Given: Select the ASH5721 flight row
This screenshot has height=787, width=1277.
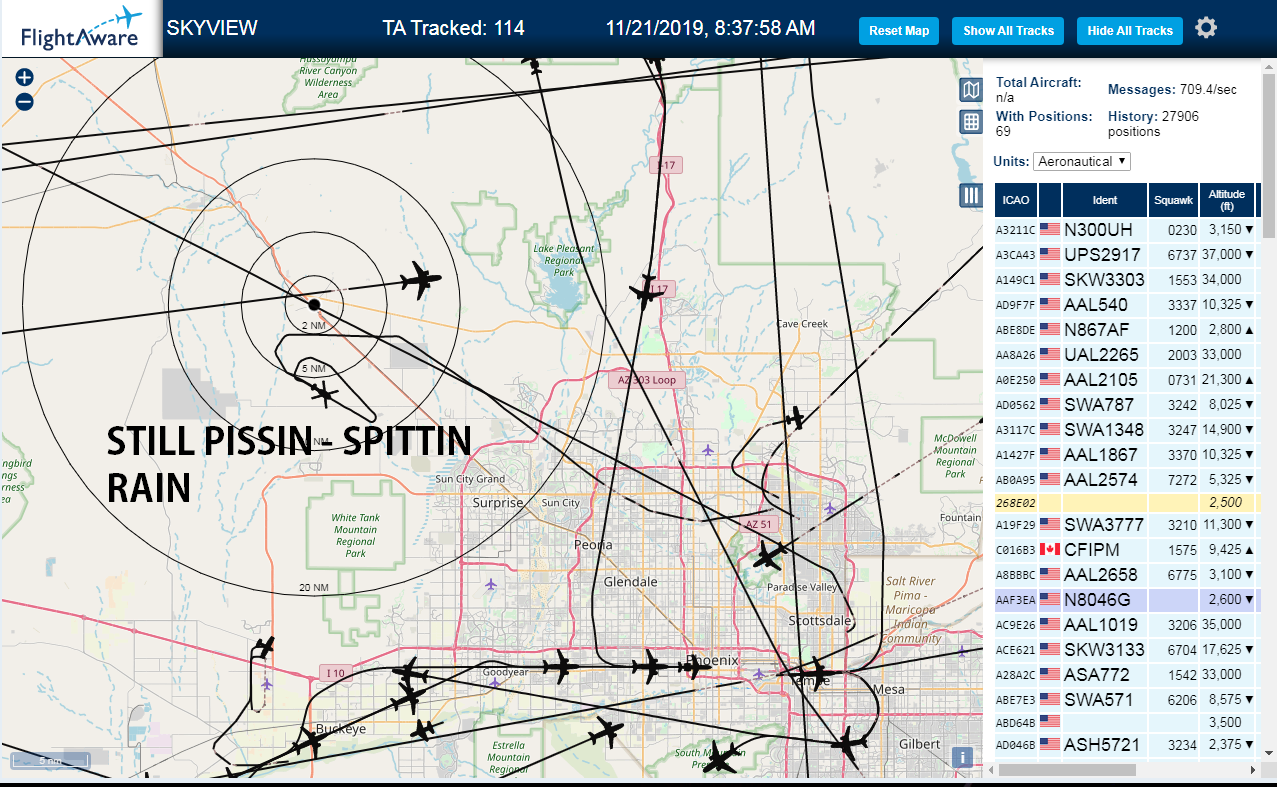Looking at the screenshot, I should tap(1127, 744).
